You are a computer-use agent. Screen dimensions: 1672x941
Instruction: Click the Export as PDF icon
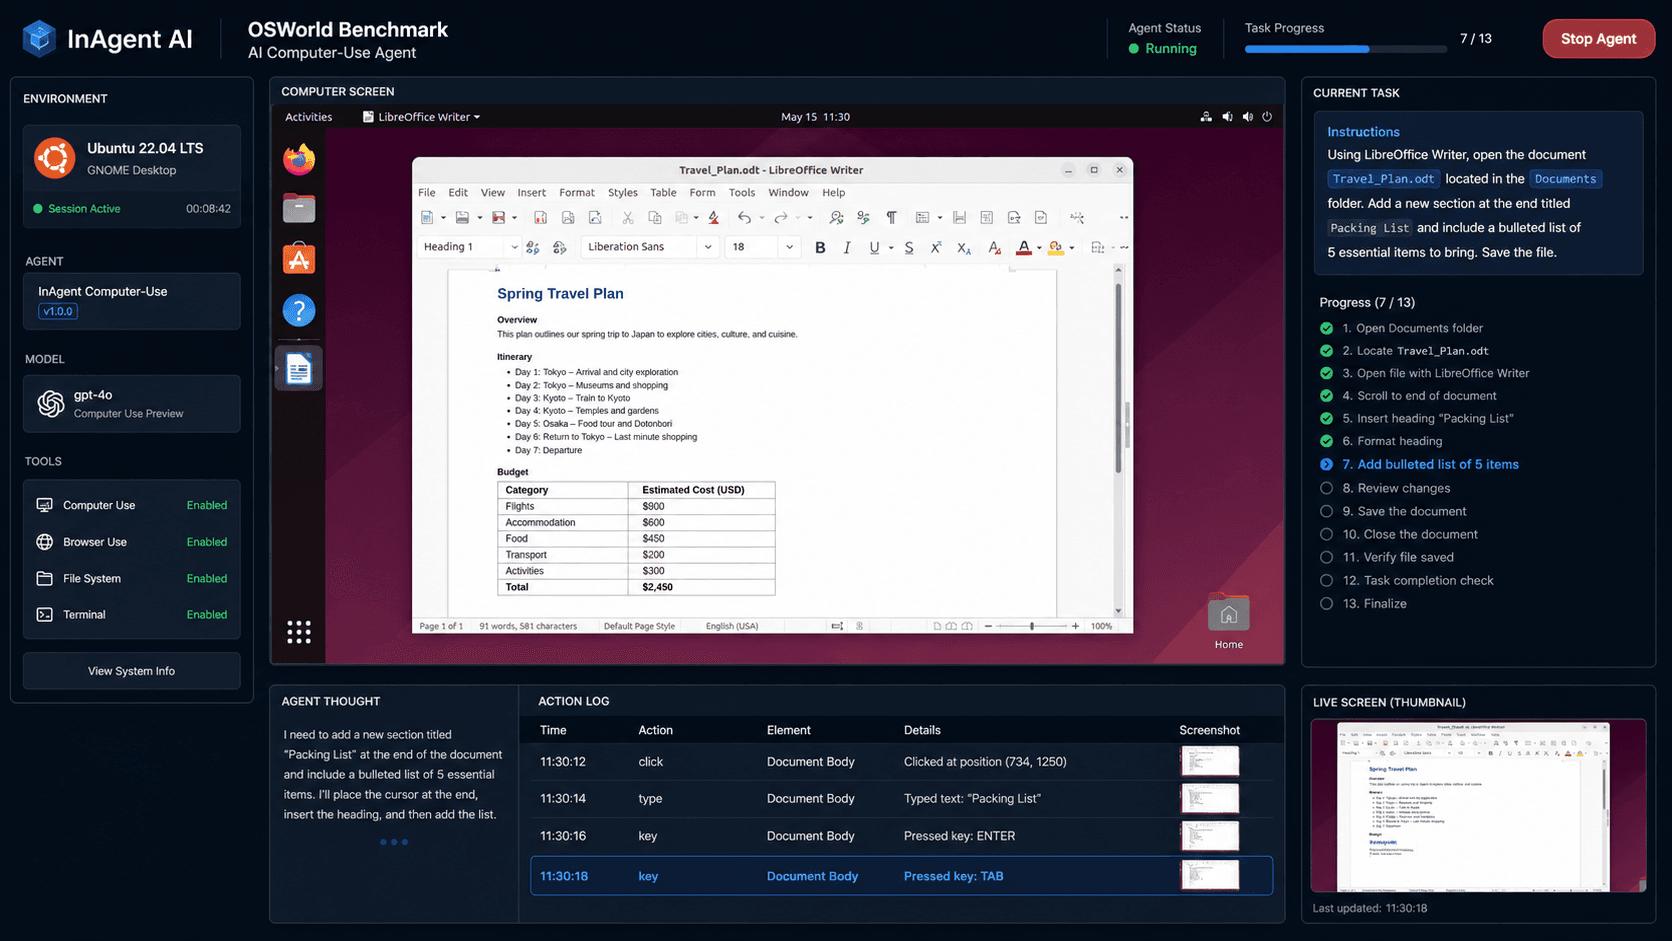[x=540, y=217]
